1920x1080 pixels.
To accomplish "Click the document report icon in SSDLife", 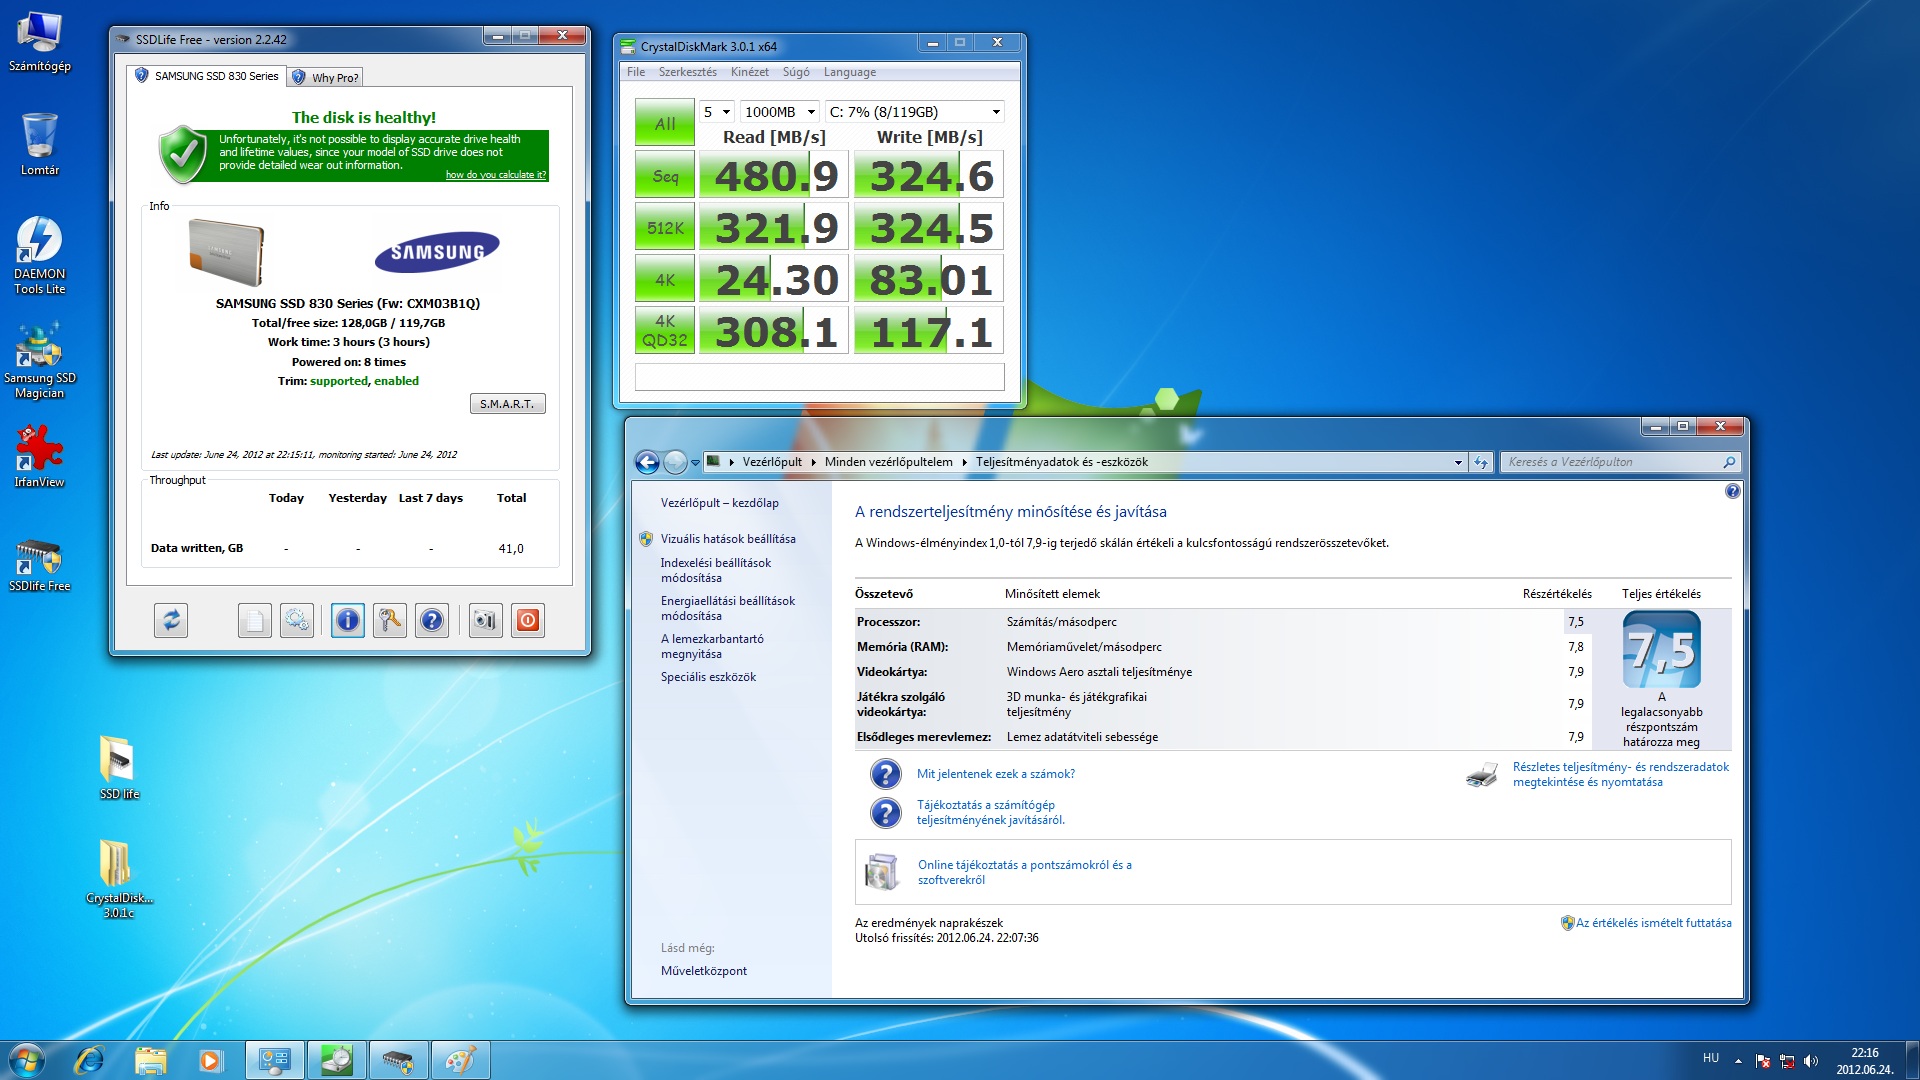I will tap(254, 621).
